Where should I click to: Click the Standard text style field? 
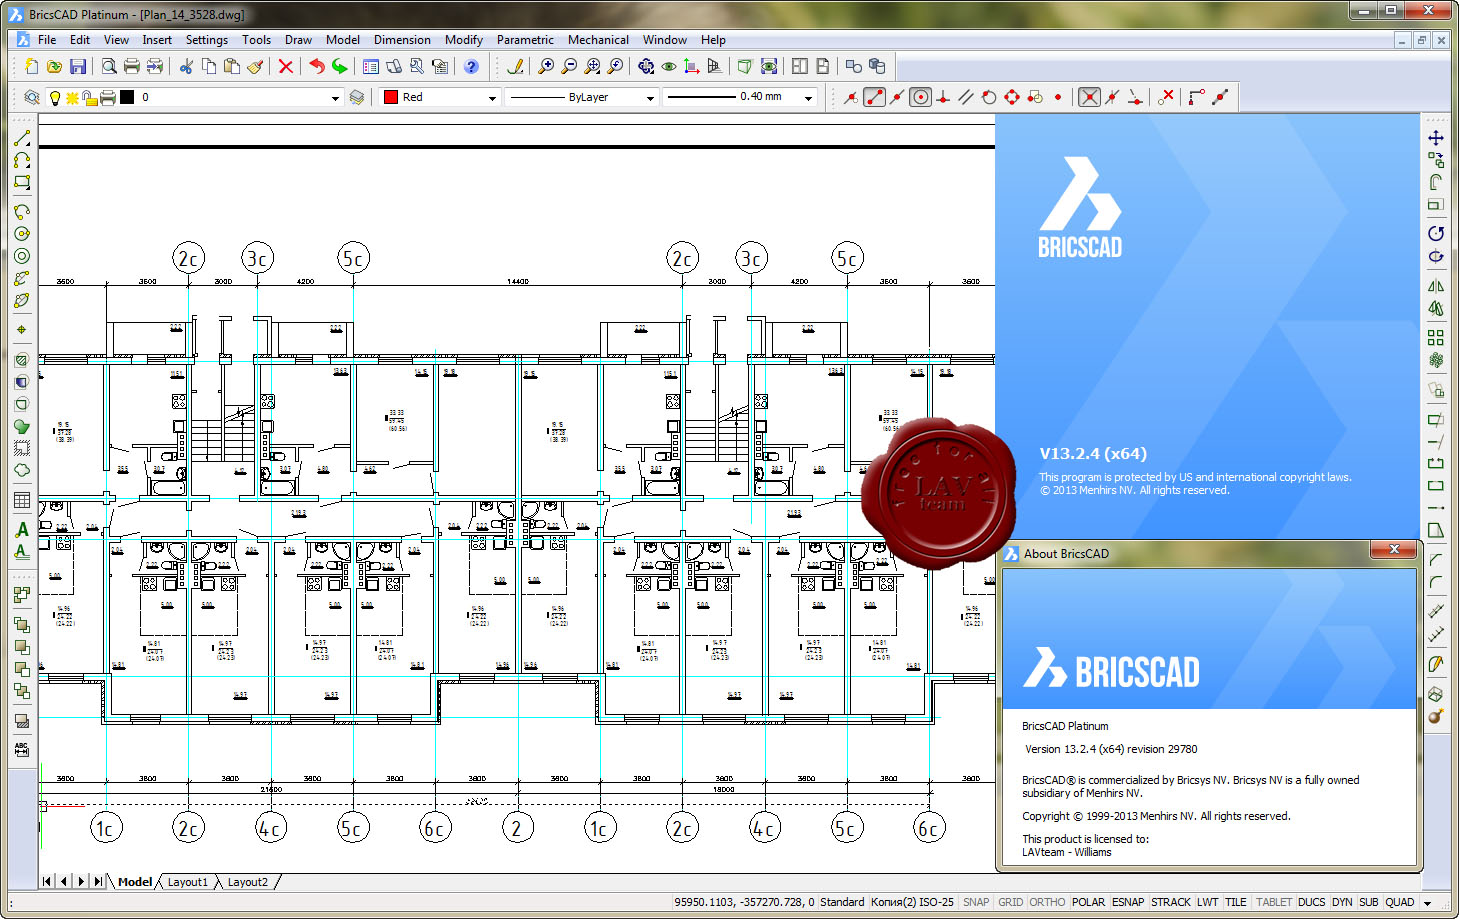coord(842,902)
